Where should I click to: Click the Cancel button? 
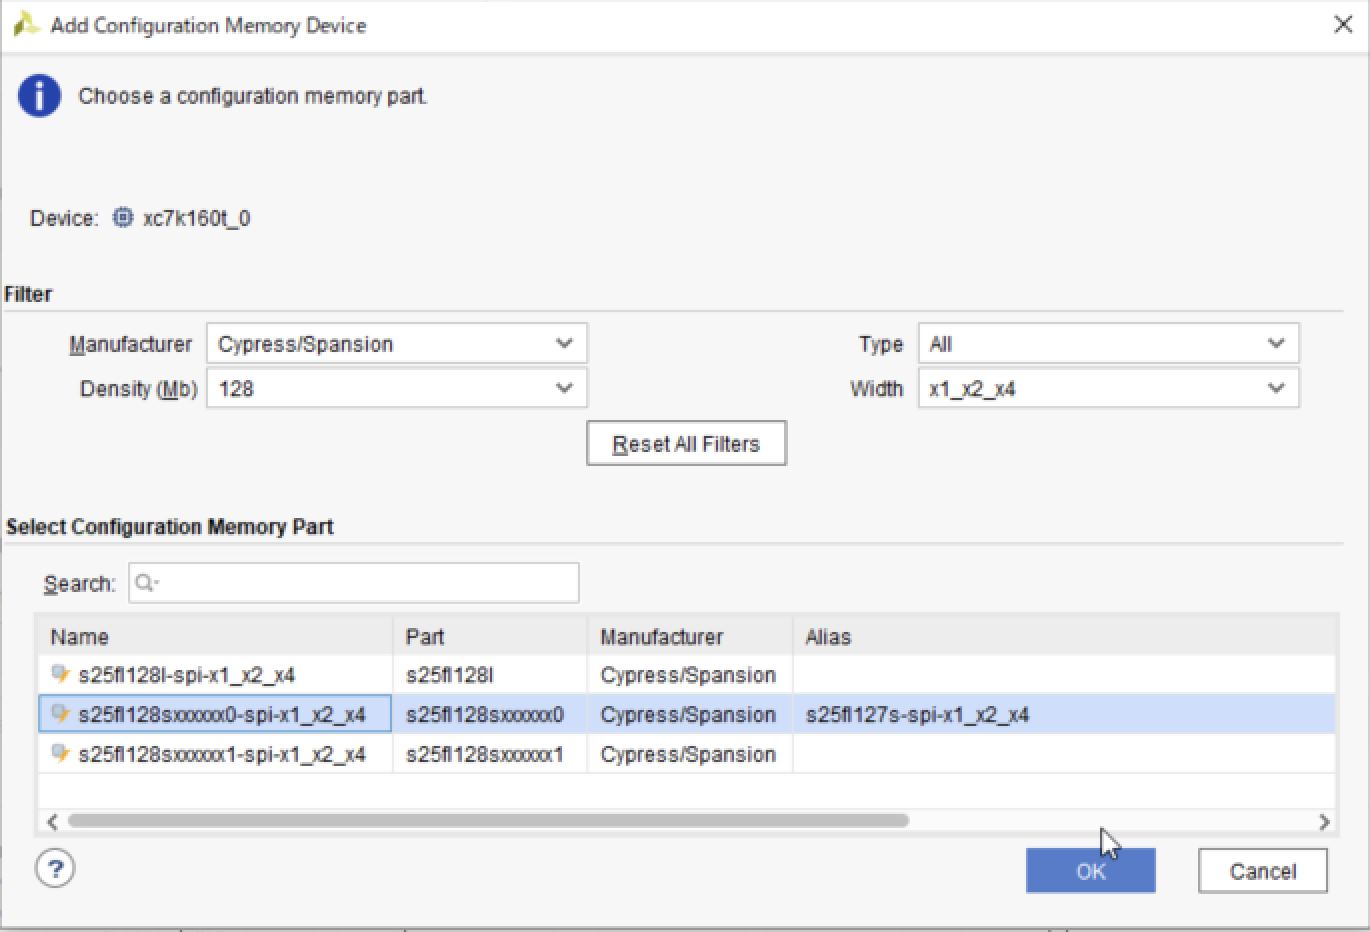point(1262,871)
